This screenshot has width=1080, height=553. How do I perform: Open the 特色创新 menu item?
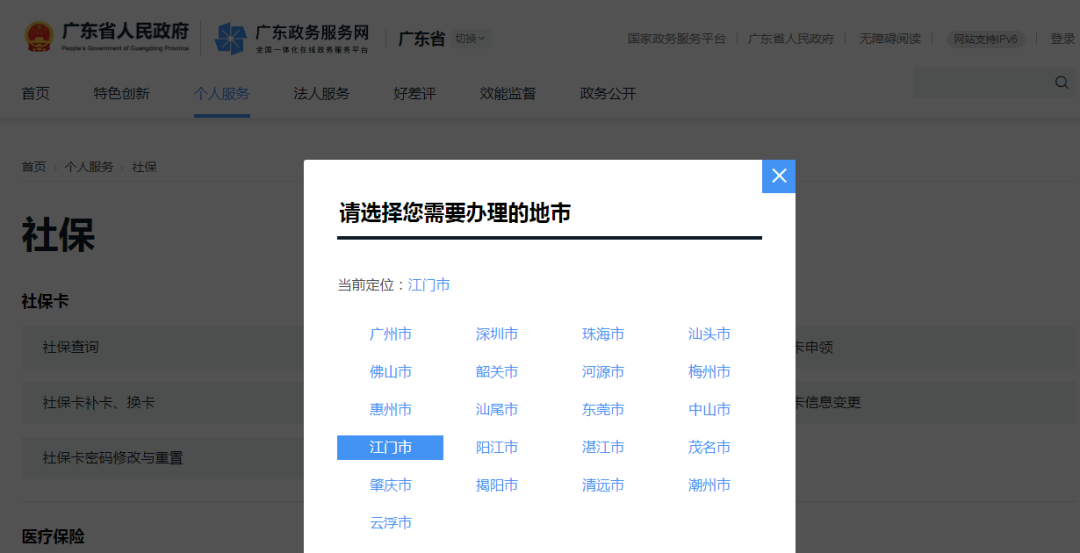pyautogui.click(x=121, y=94)
